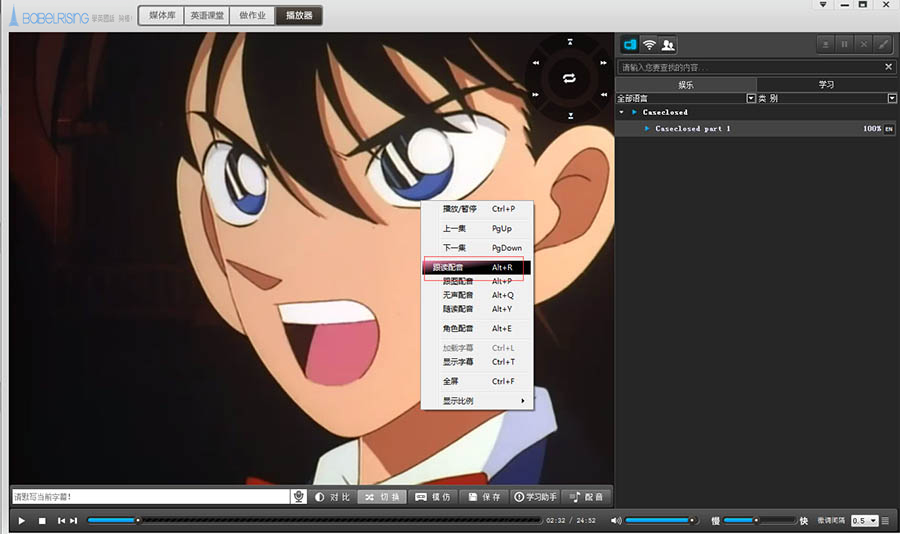This screenshot has width=900, height=534.
Task: Click the bottom arrow of circular overlay
Action: coord(571,116)
